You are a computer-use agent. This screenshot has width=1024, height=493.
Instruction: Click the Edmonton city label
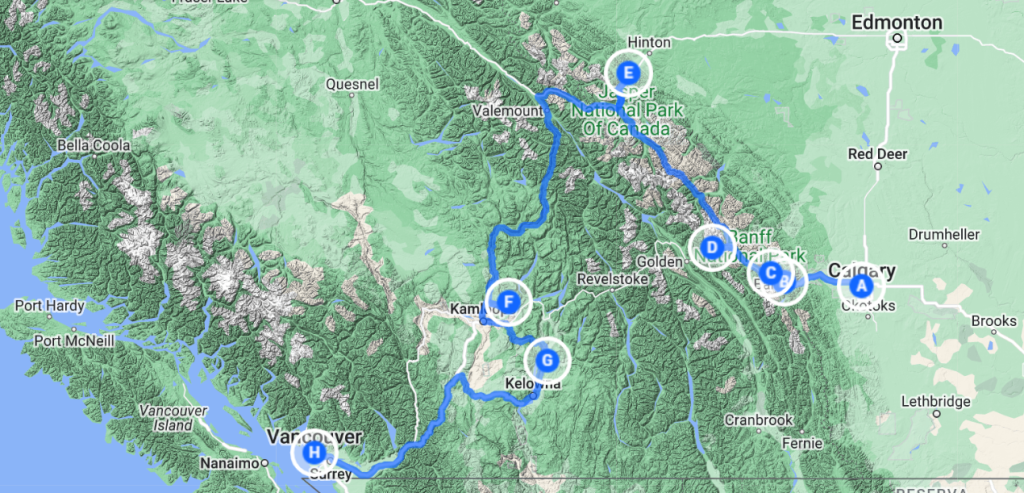click(x=897, y=23)
